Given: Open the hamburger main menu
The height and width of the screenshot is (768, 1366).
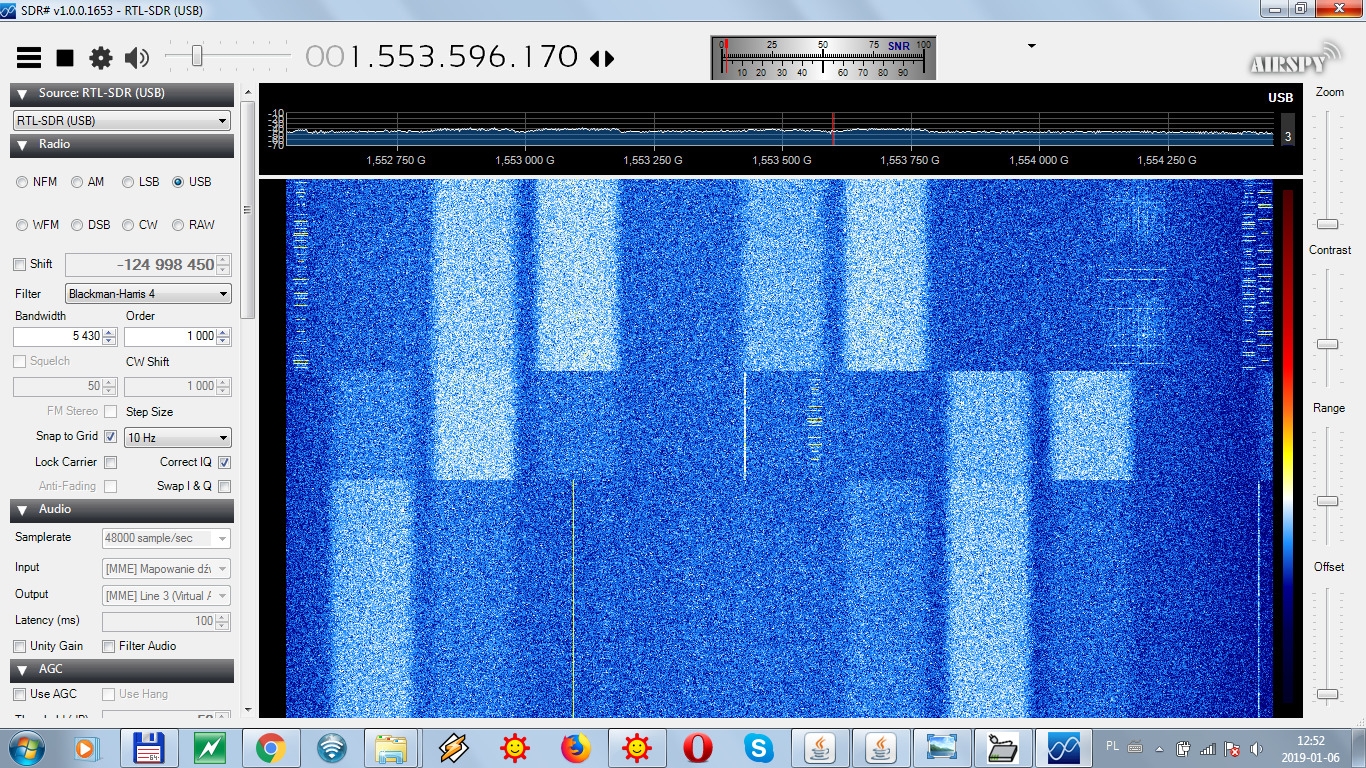Looking at the screenshot, I should click(29, 58).
